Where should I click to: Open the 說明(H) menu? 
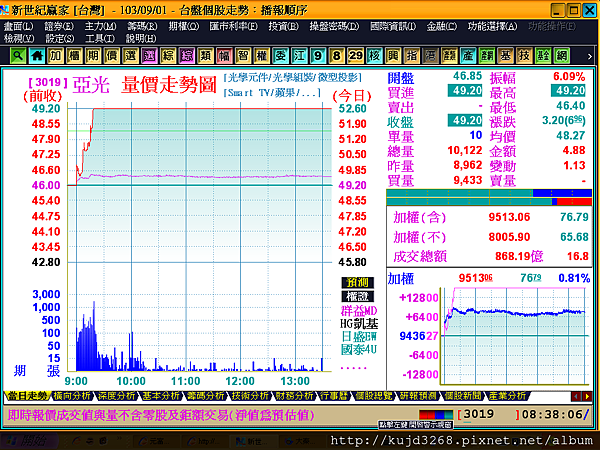tap(141, 39)
